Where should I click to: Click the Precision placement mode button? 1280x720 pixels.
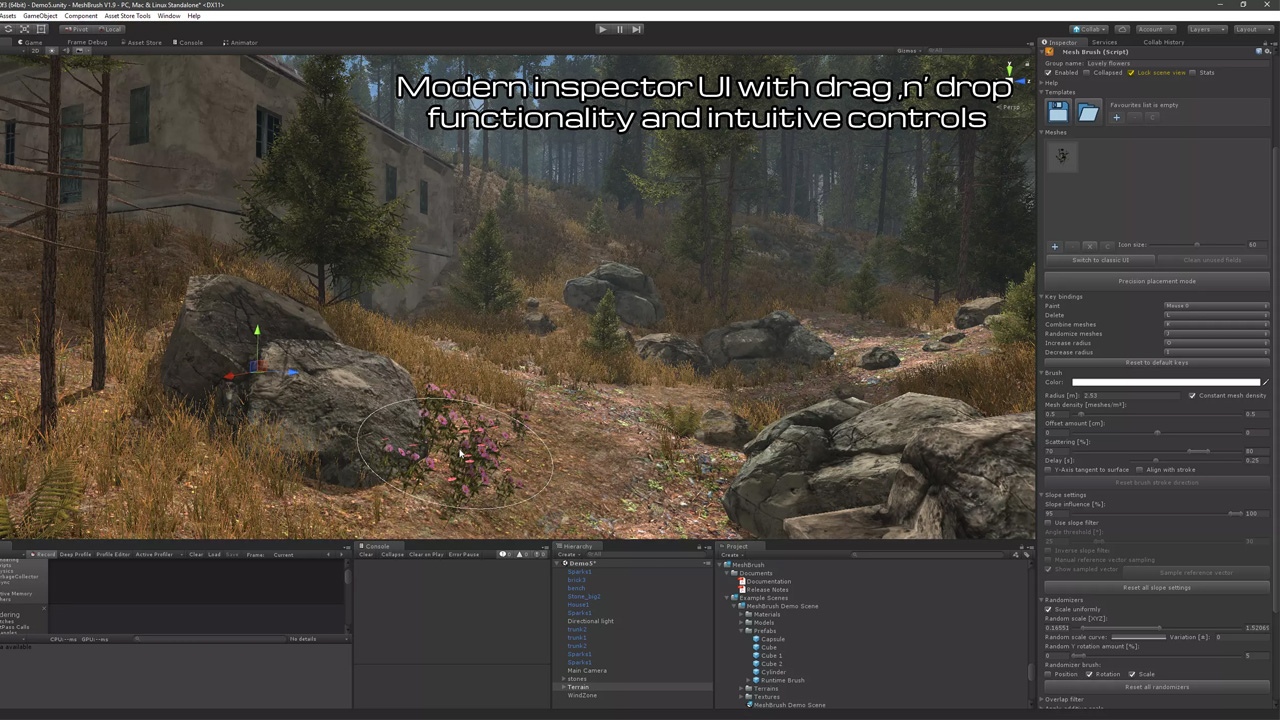(x=1156, y=281)
